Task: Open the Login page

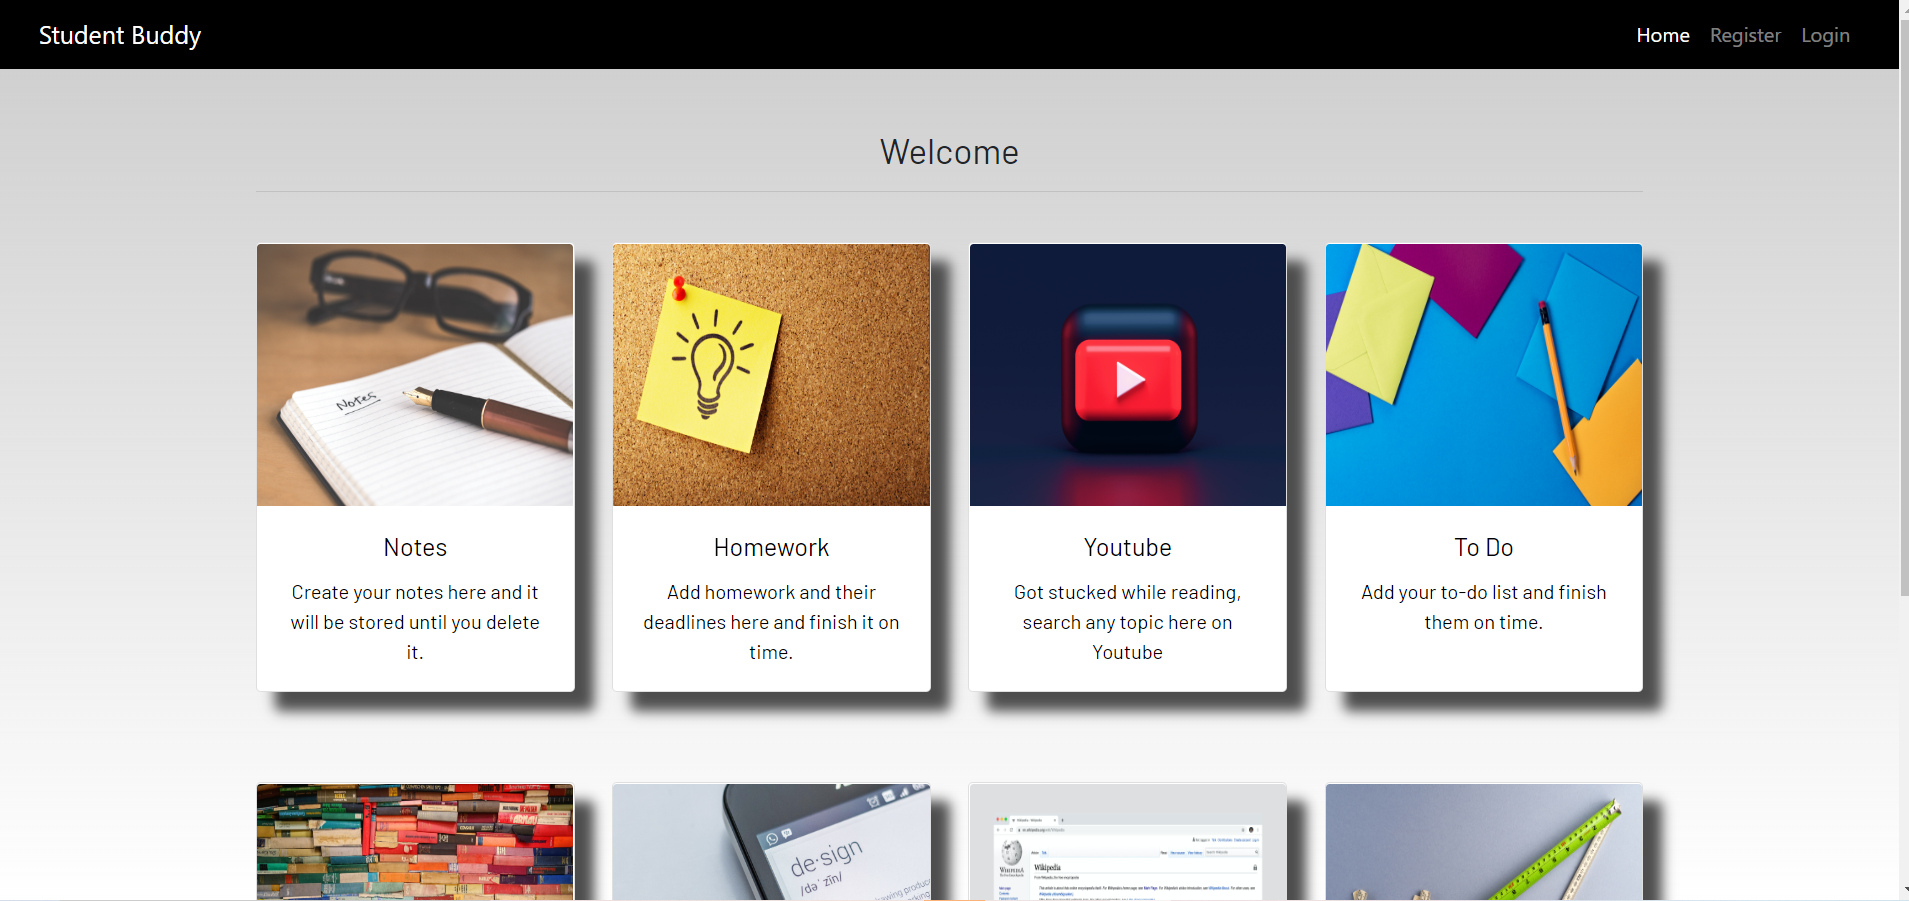Action: (1825, 35)
